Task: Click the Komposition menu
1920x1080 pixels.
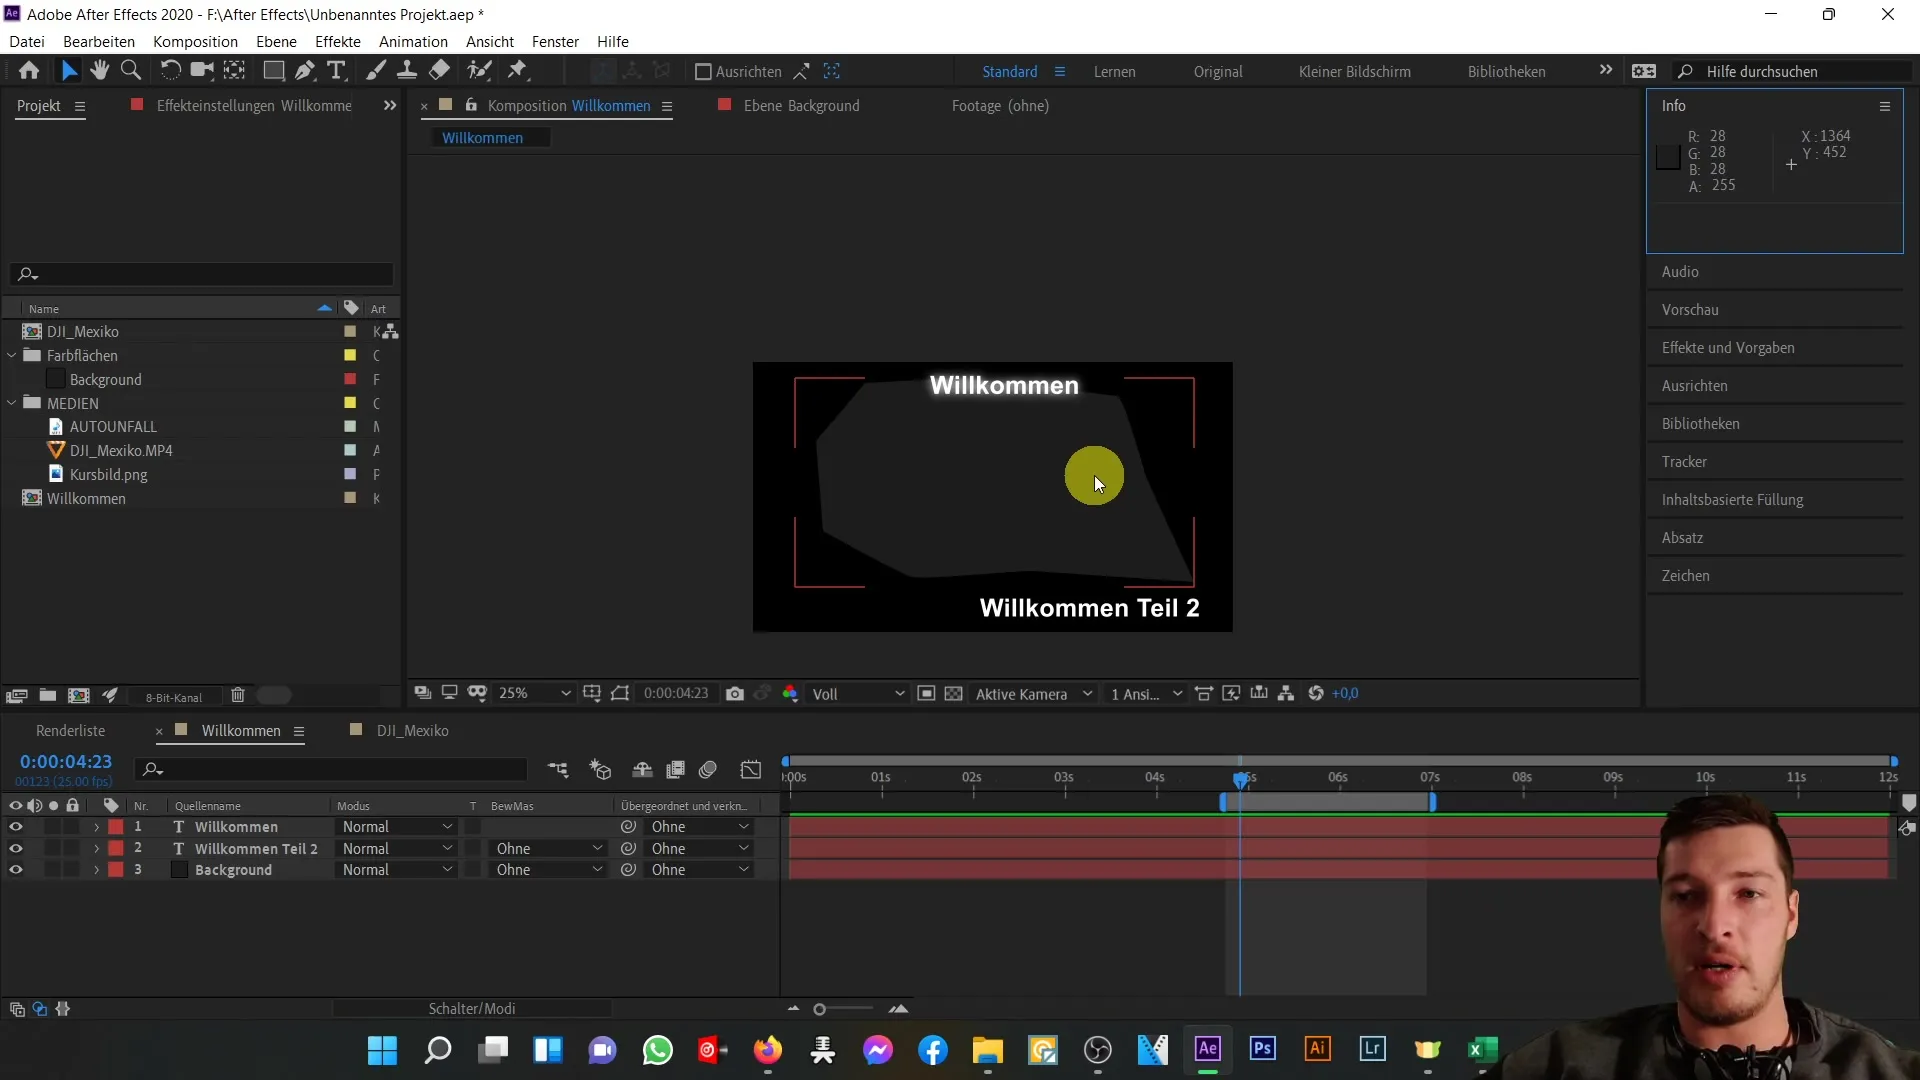Action: 196,41
